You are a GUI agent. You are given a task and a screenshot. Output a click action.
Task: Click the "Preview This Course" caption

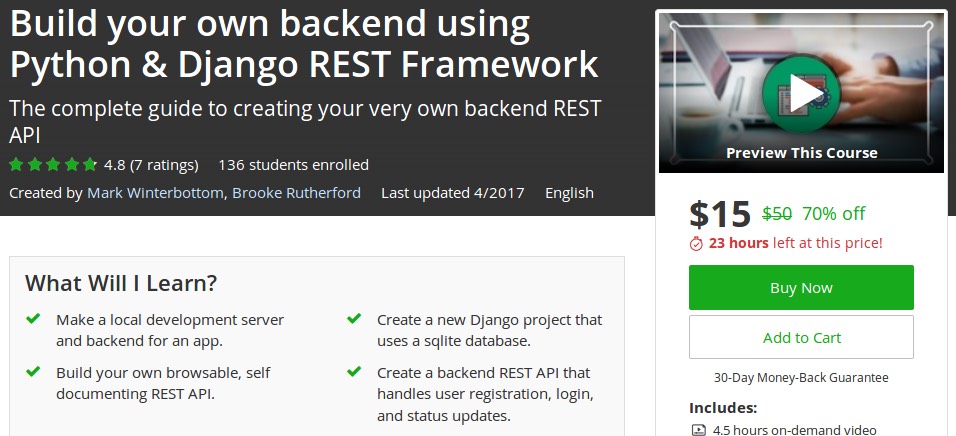[801, 153]
